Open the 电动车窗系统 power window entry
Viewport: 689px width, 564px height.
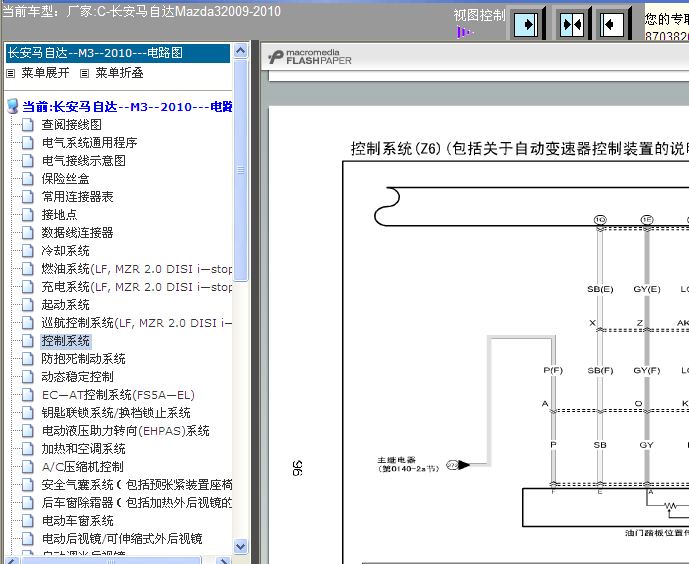pos(77,521)
